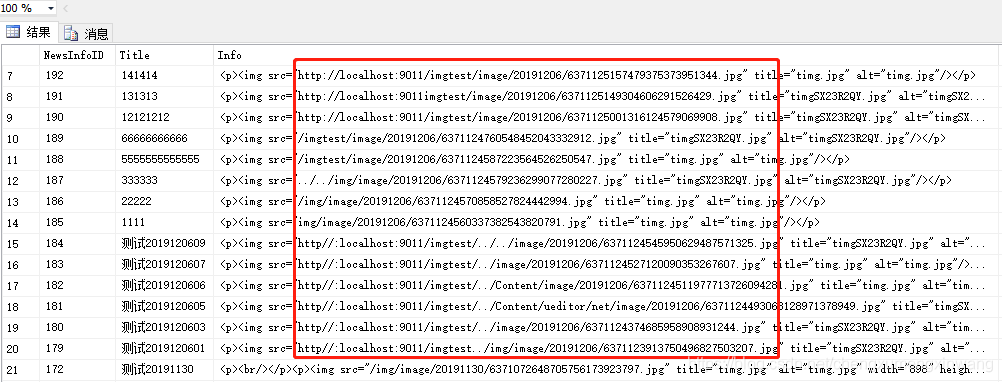Select the row header numbered 16
This screenshot has width=1002, height=382.
[20, 264]
